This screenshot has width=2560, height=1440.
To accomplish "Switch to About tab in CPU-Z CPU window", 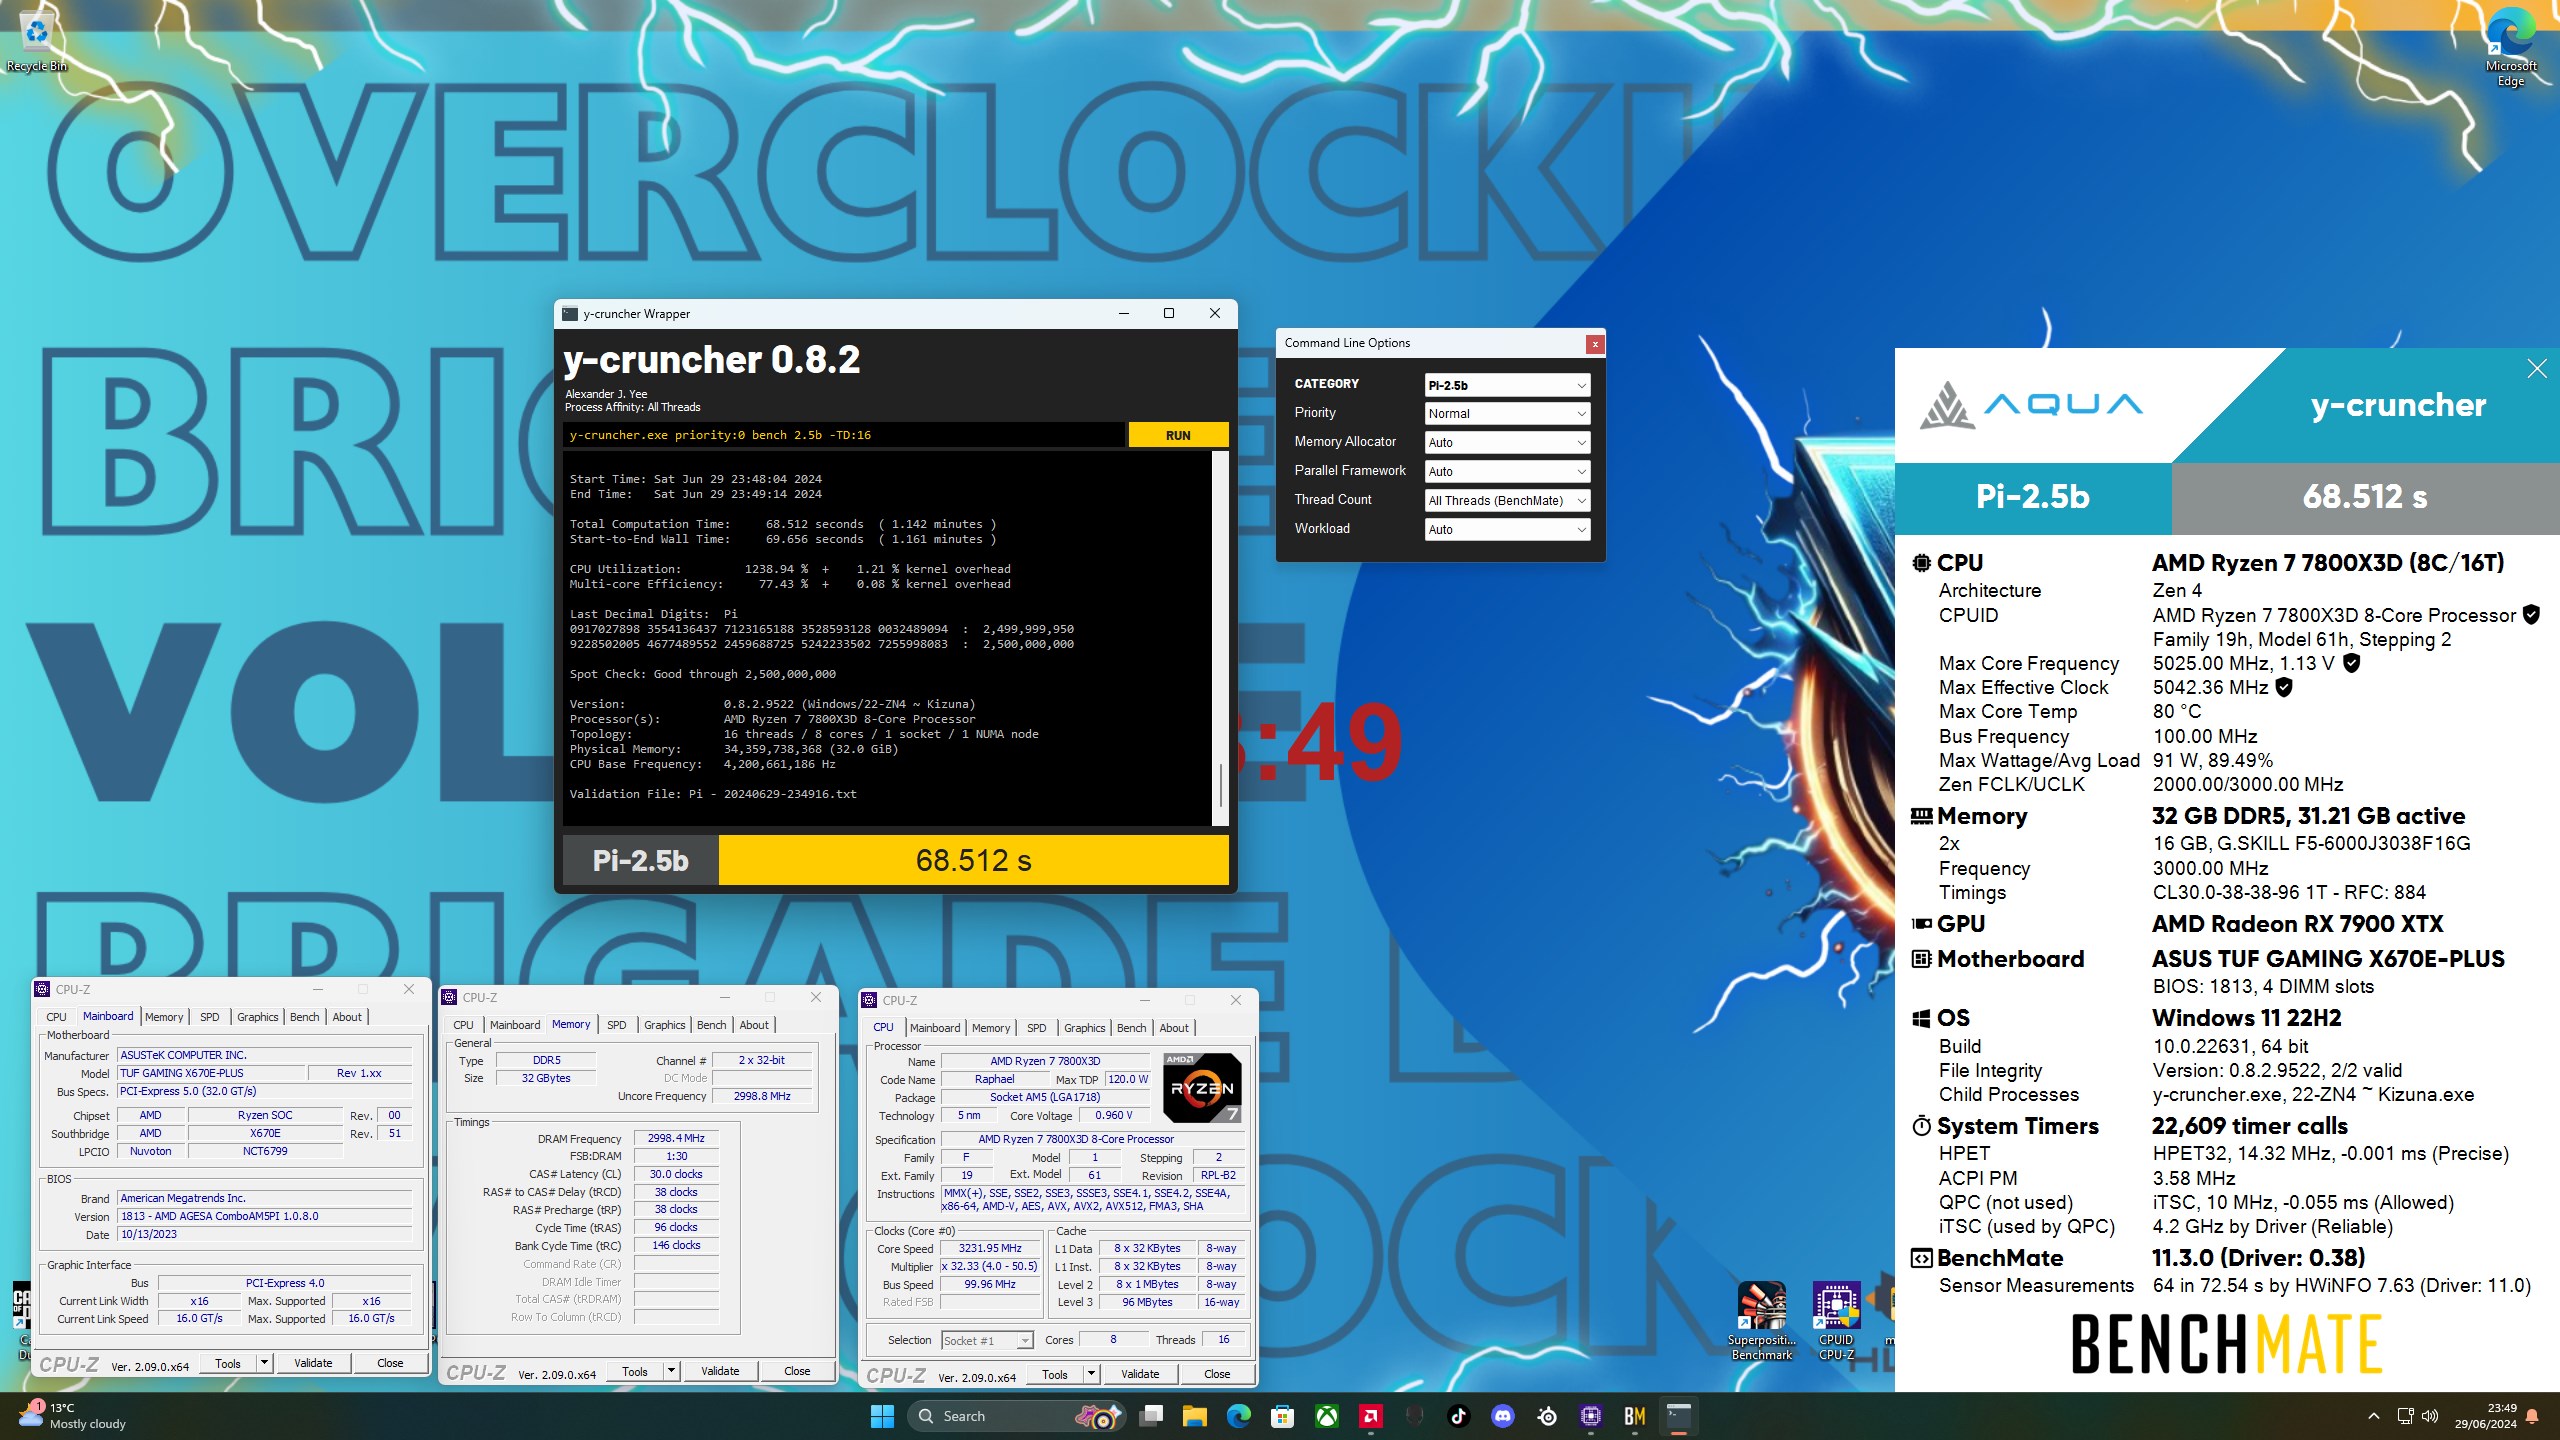I will [1174, 1028].
